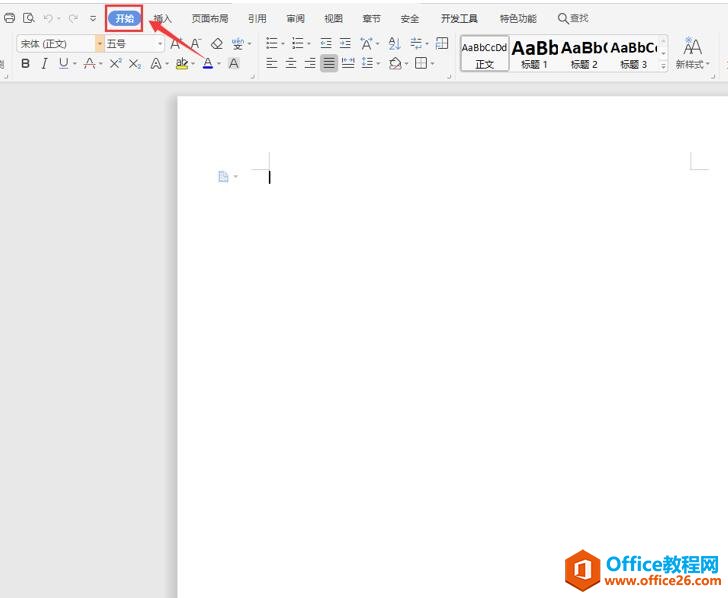
Task: Toggle Italic formatting
Action: click(x=45, y=64)
